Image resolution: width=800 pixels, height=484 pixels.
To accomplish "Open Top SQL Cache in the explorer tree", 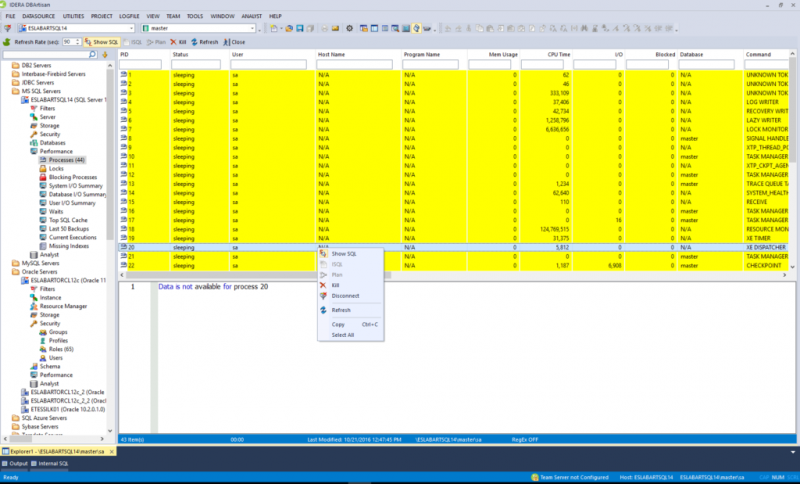I will pyautogui.click(x=69, y=220).
